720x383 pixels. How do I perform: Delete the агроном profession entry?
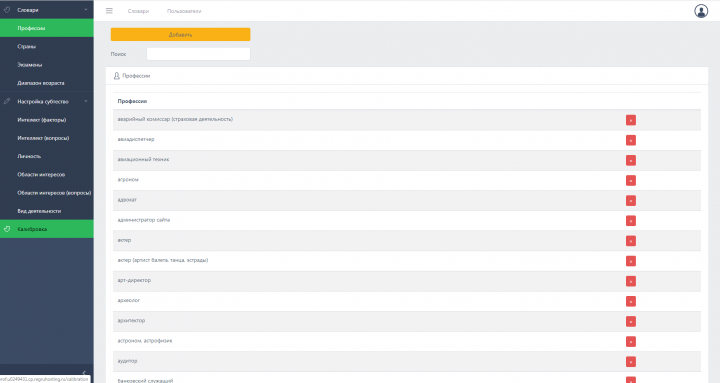click(630, 180)
